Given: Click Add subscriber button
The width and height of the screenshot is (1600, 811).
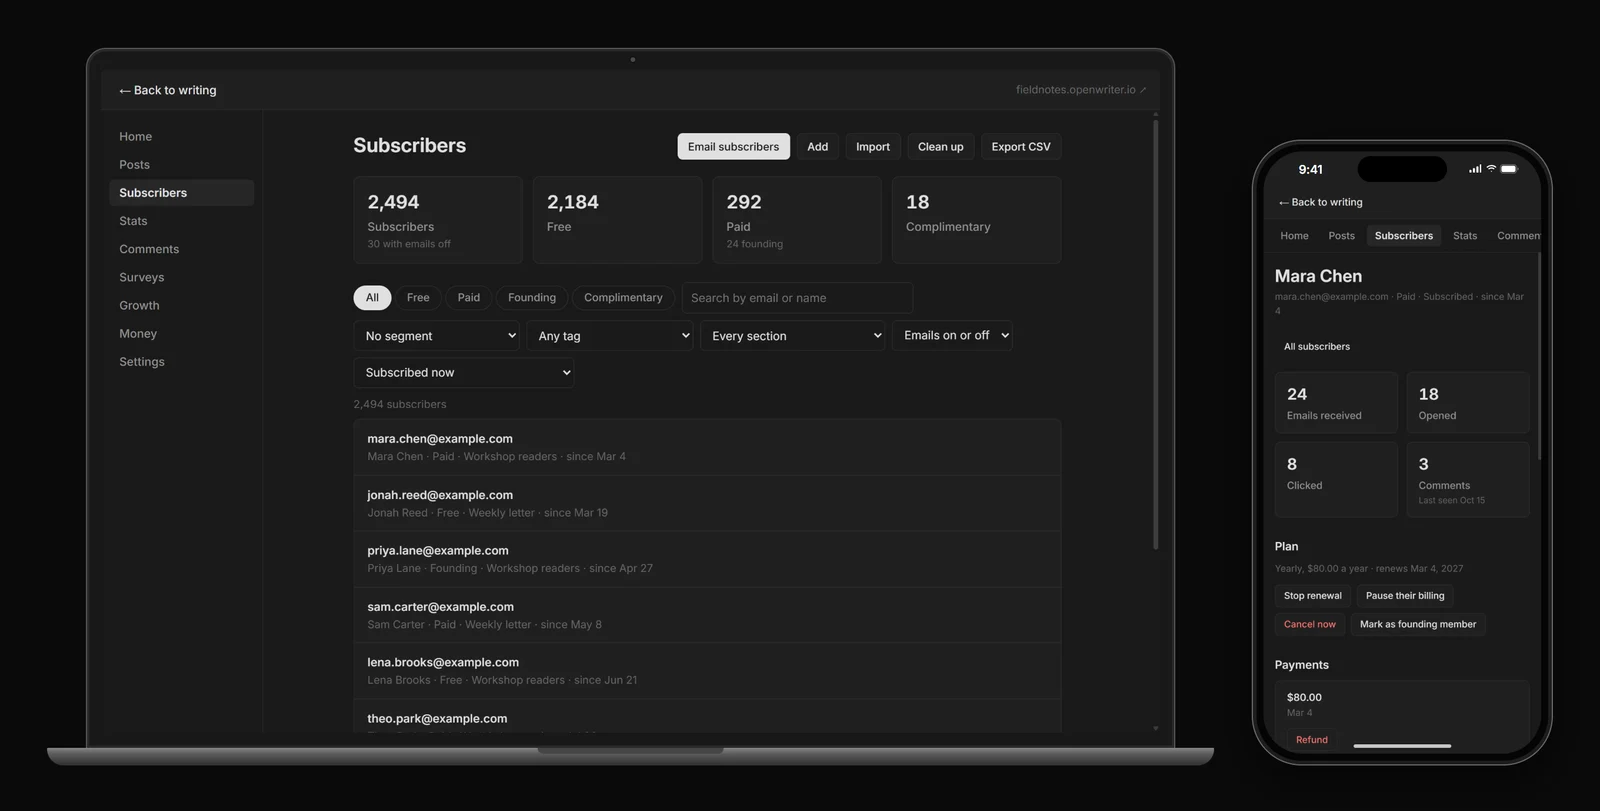Looking at the screenshot, I should [x=817, y=146].
